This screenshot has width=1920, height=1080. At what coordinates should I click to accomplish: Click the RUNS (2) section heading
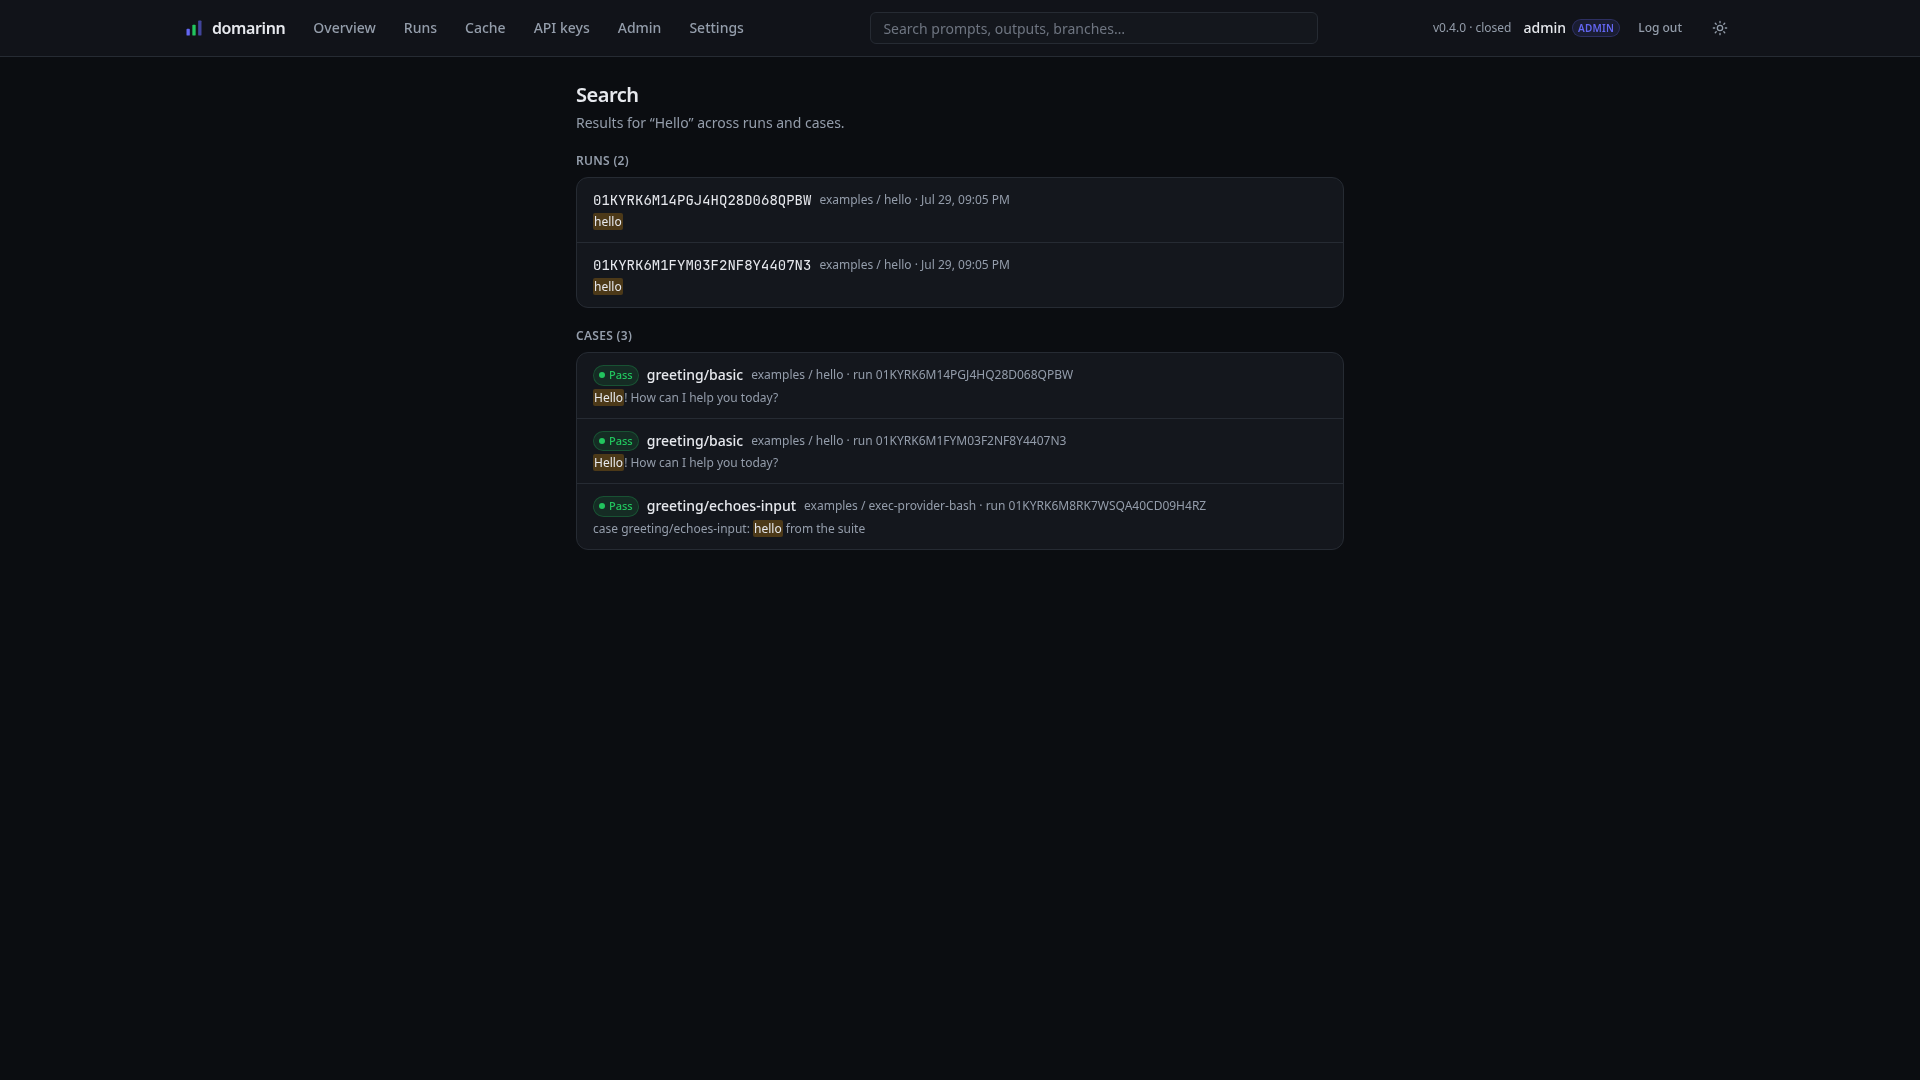(602, 161)
